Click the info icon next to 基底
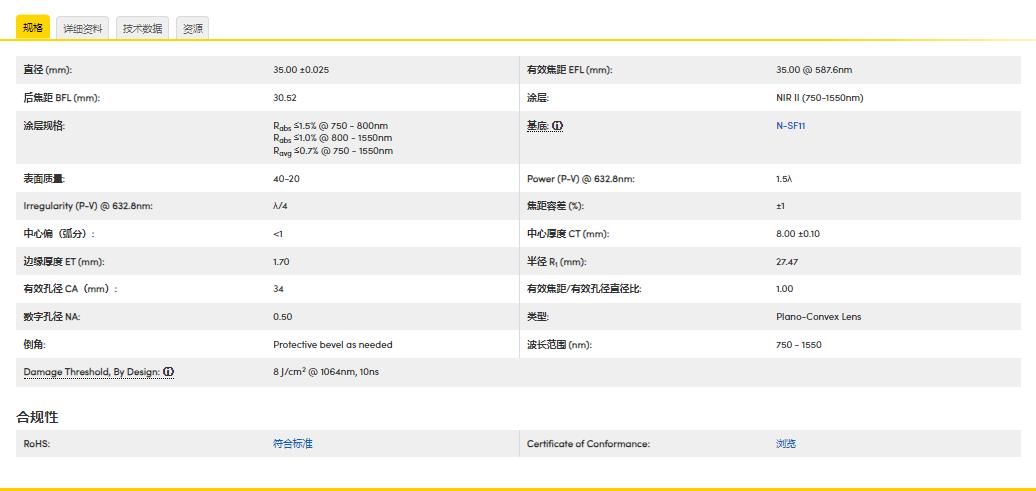 point(558,126)
